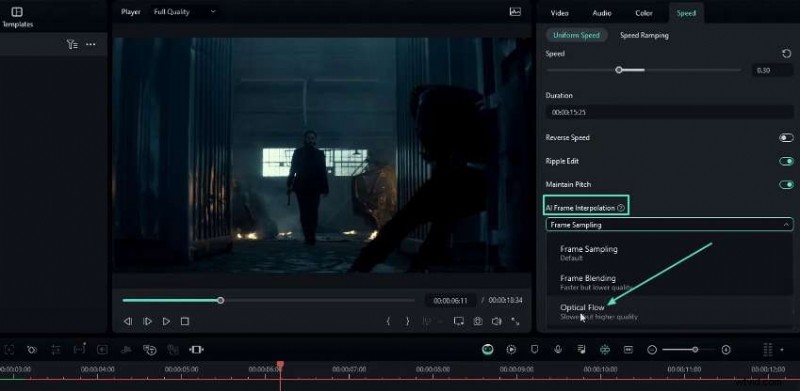Switch to the Video tab
The image size is (800, 391).
coord(559,13)
